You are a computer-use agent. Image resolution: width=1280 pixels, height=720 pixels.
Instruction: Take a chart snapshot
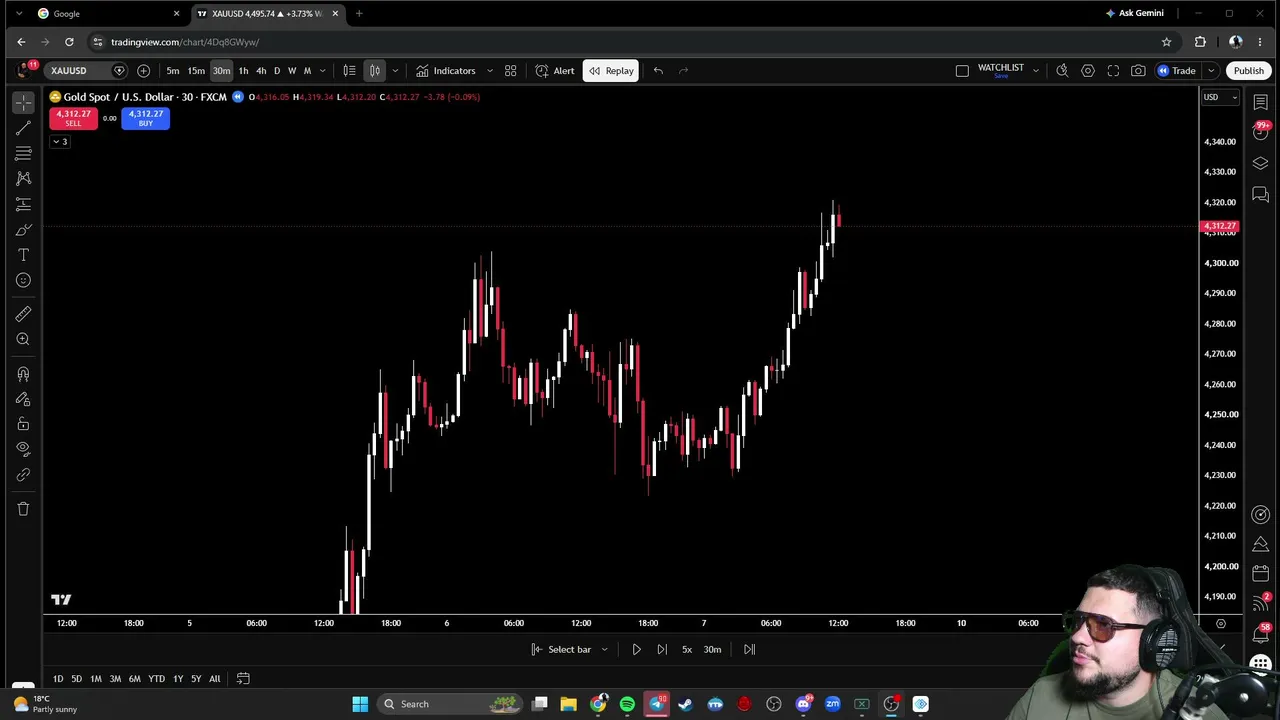click(x=1138, y=71)
